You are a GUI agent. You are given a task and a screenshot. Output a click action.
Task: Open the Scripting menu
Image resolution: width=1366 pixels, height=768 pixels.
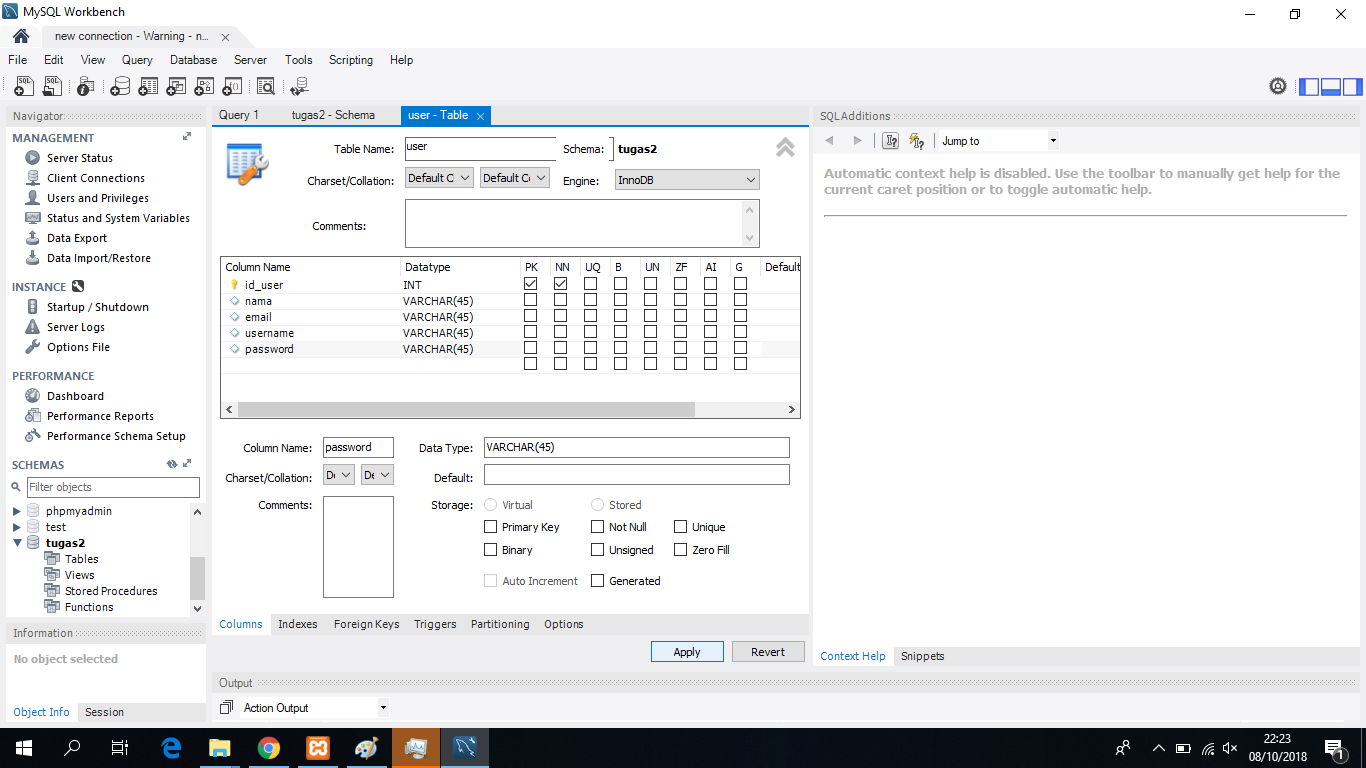tap(351, 60)
